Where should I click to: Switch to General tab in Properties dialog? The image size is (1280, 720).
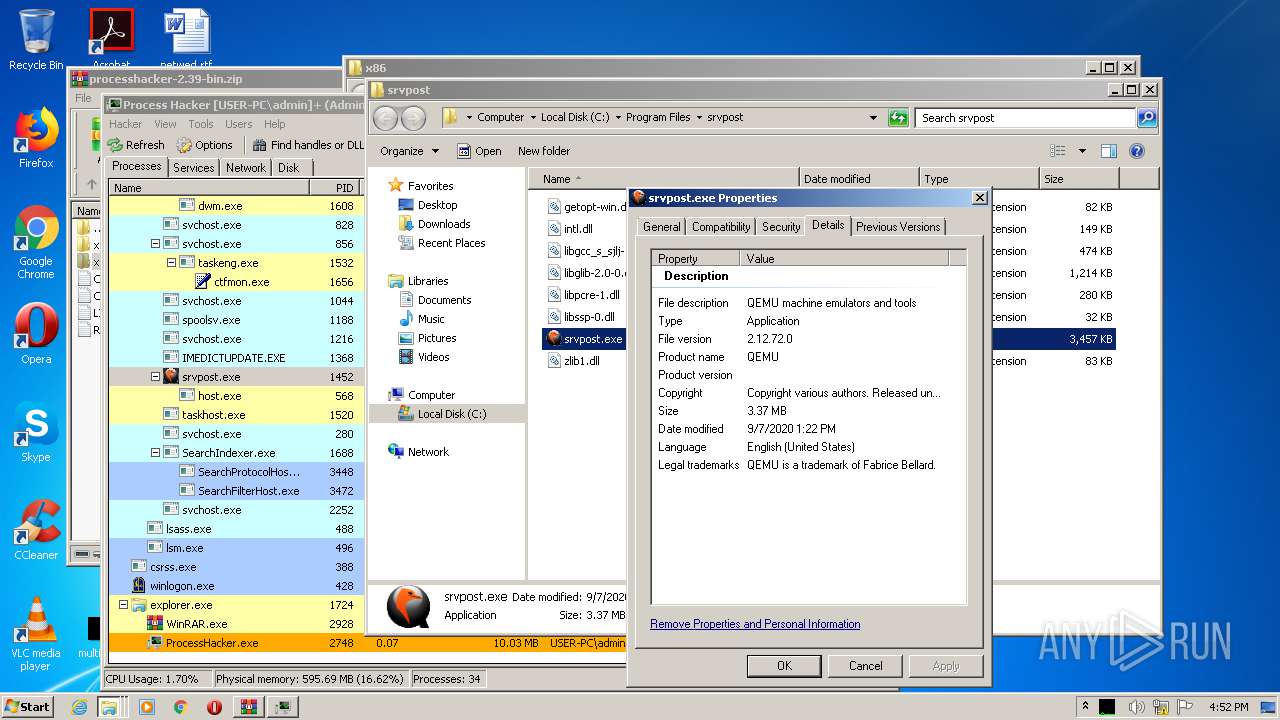(661, 227)
